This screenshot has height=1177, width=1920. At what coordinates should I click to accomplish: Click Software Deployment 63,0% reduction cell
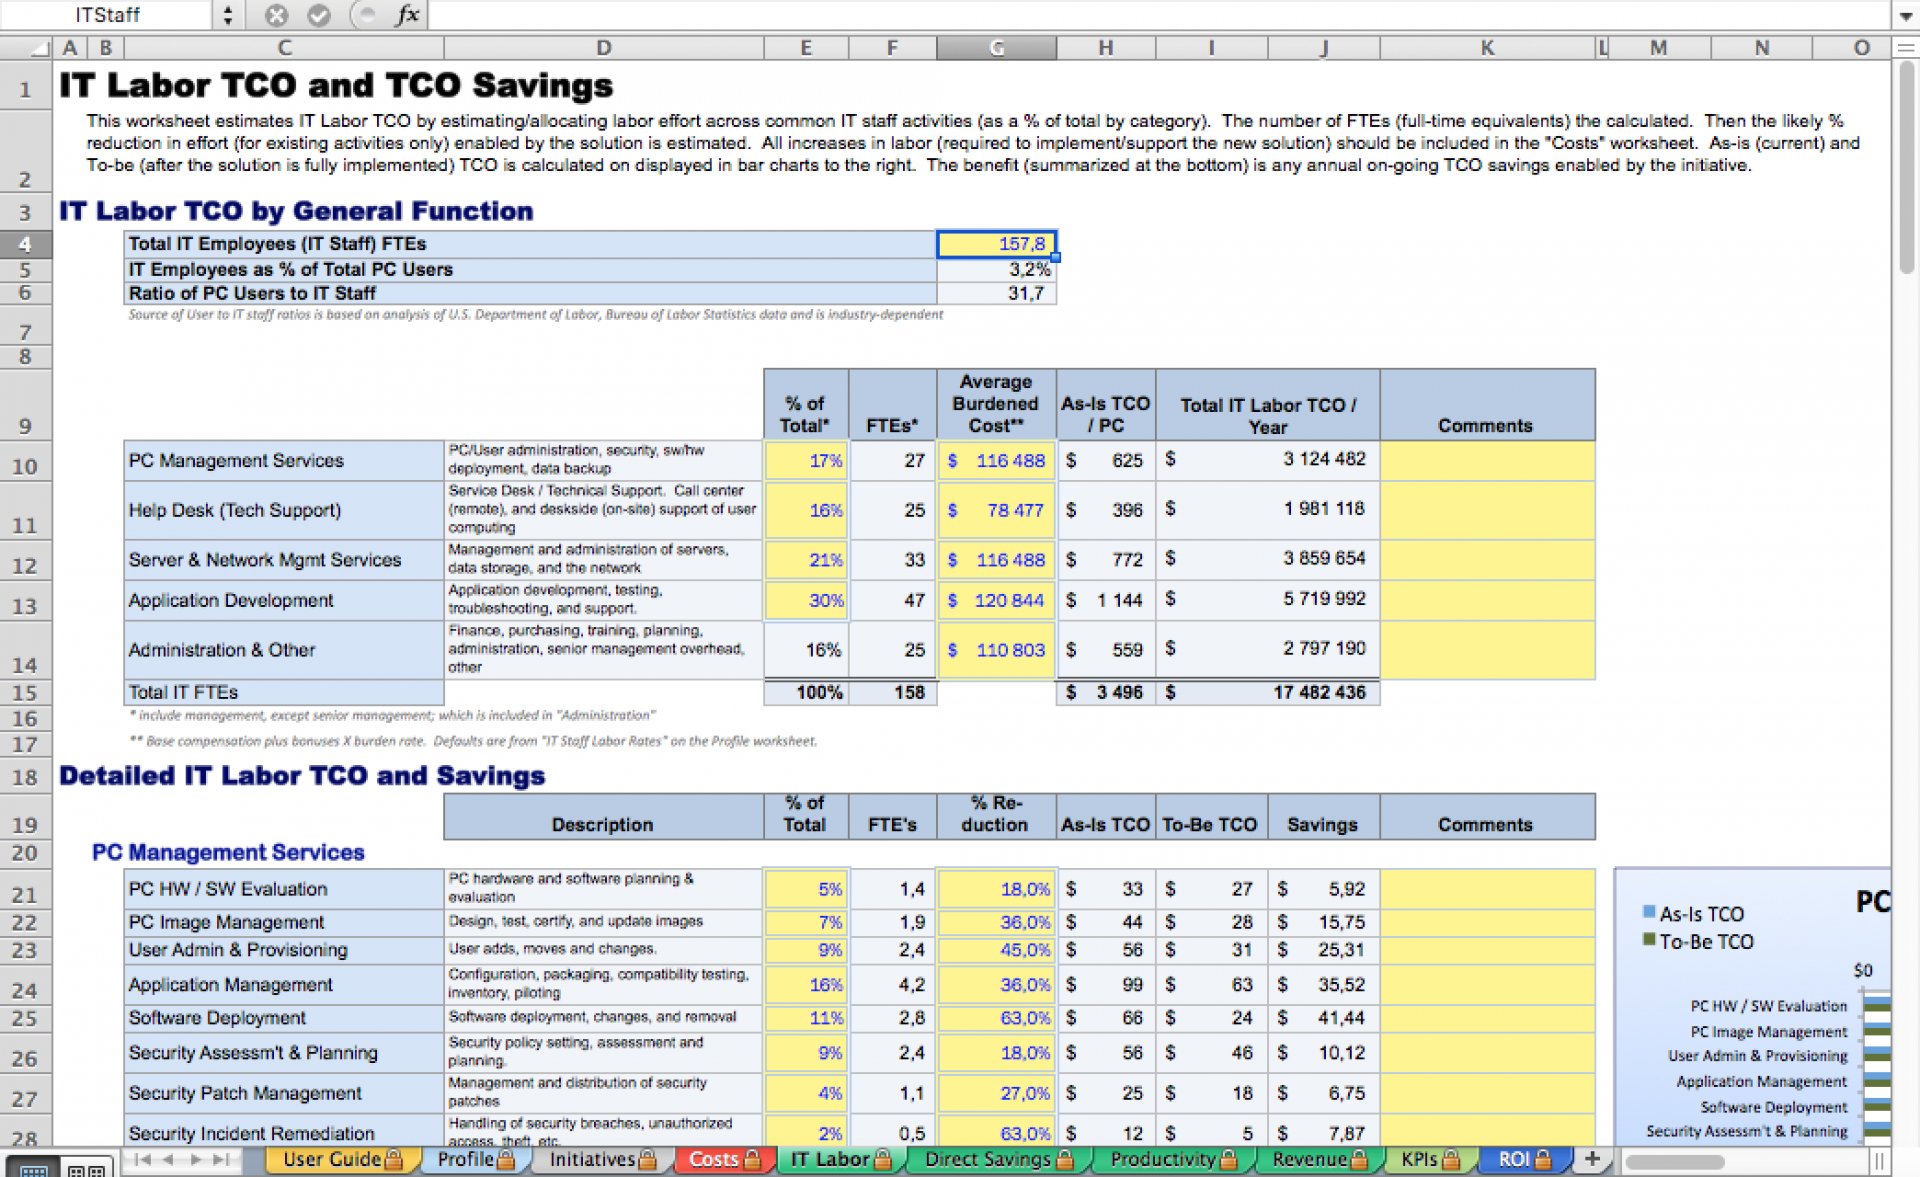(x=996, y=1019)
